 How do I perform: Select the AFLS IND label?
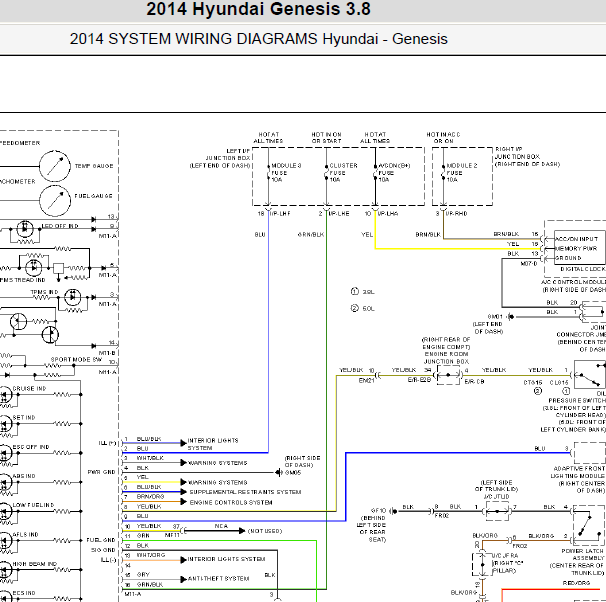pyautogui.click(x=26, y=534)
